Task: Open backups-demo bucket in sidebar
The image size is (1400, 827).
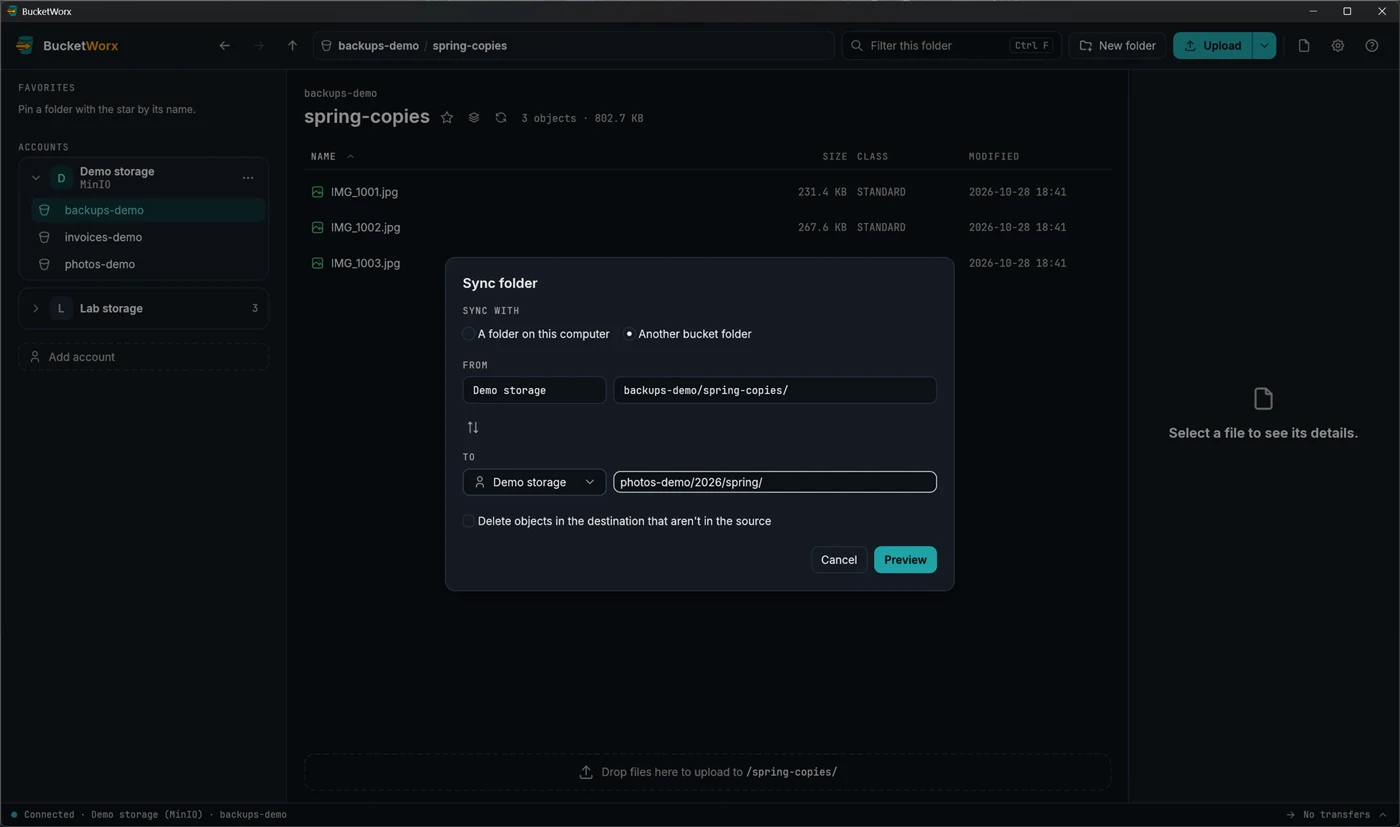Action: (x=148, y=211)
